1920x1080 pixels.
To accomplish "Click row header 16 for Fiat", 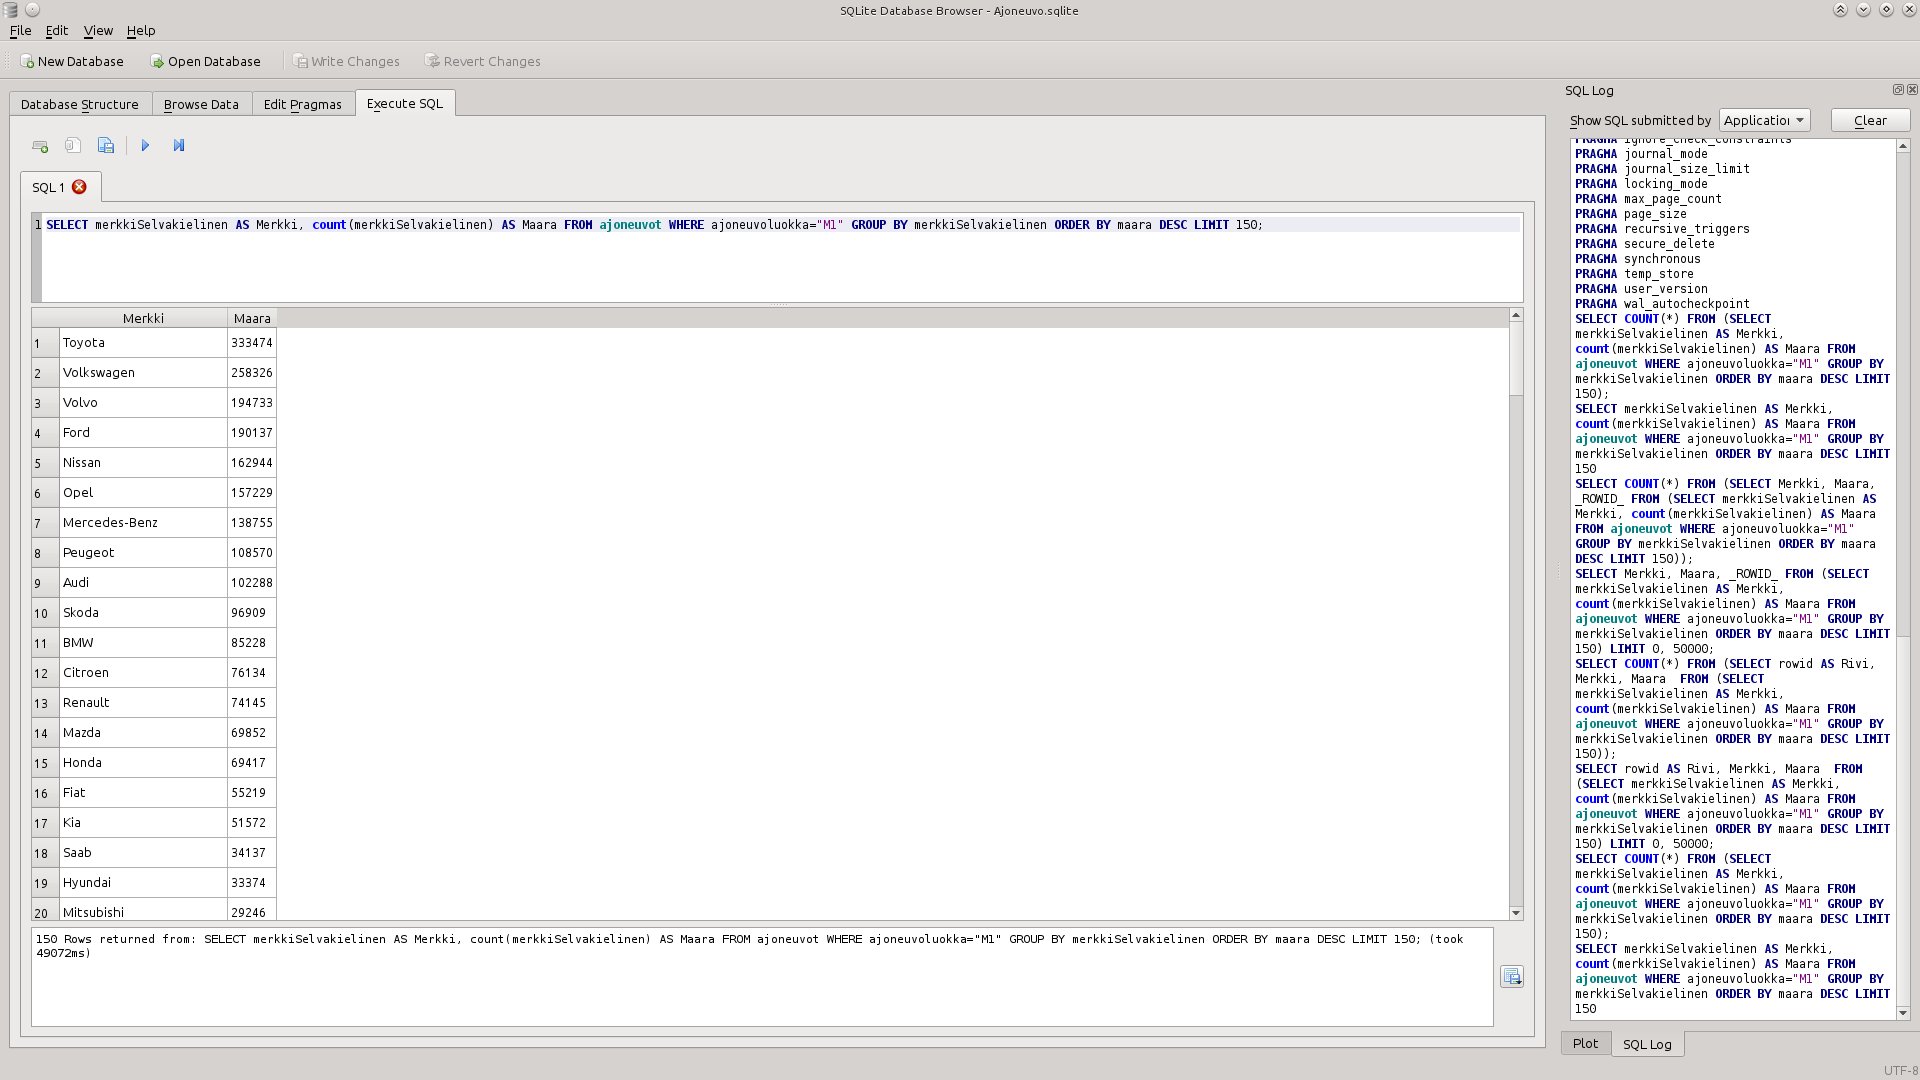I will click(x=45, y=792).
